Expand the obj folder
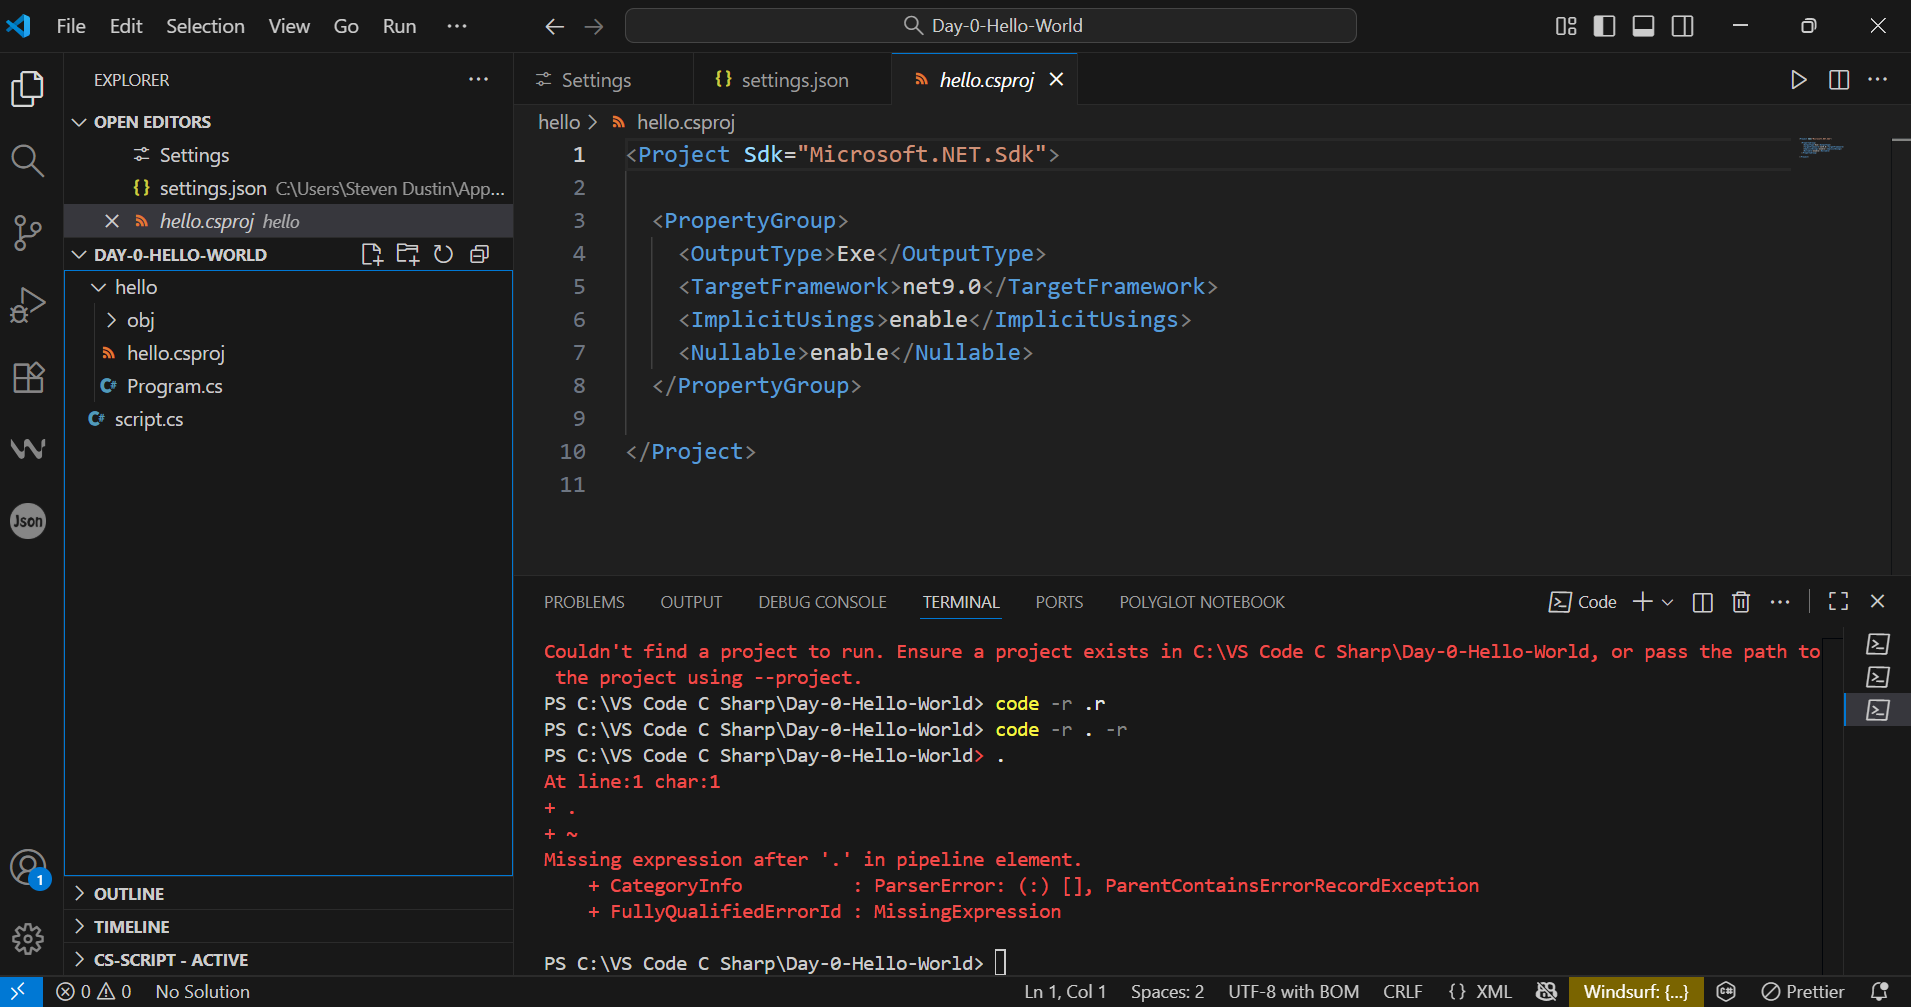This screenshot has height=1007, width=1911. point(140,320)
